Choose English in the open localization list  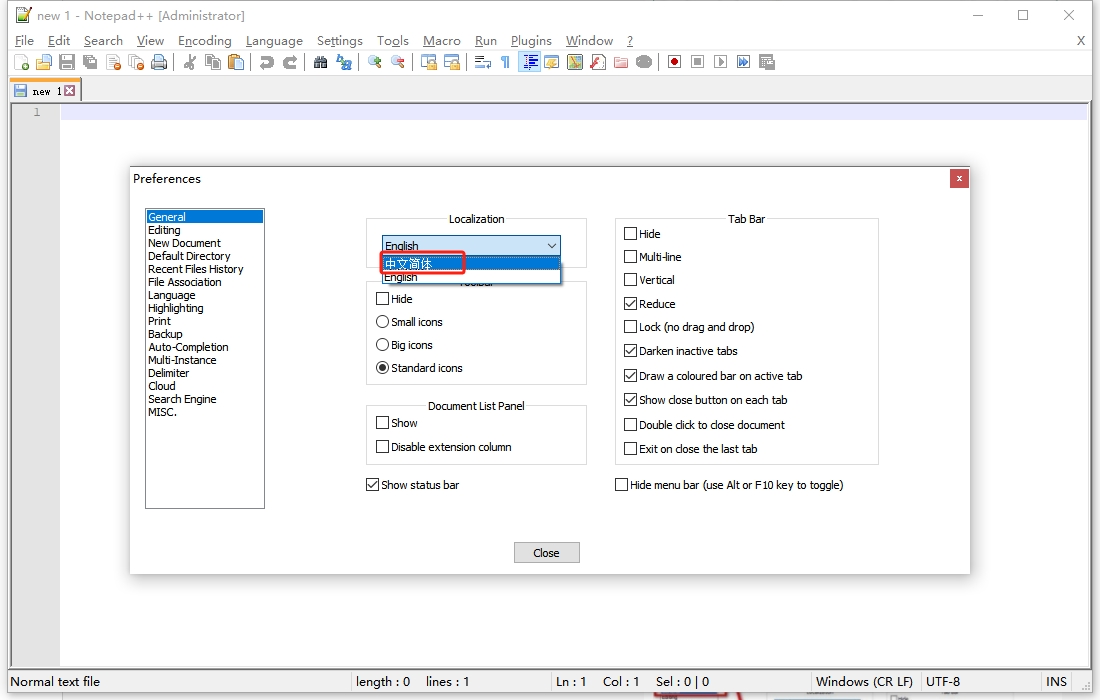click(471, 277)
